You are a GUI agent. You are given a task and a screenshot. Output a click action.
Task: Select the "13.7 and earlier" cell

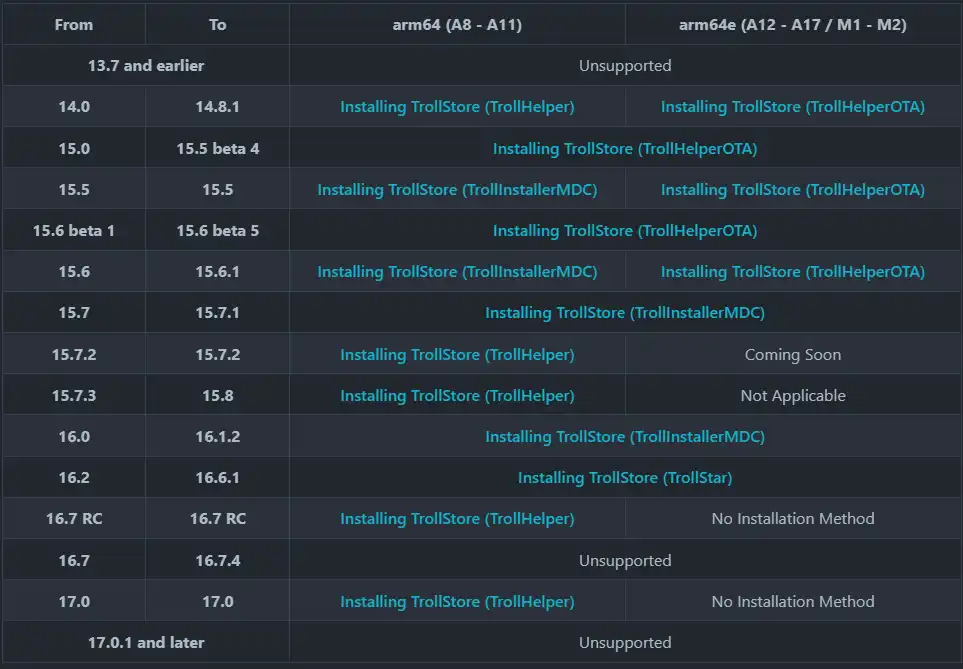click(x=146, y=66)
